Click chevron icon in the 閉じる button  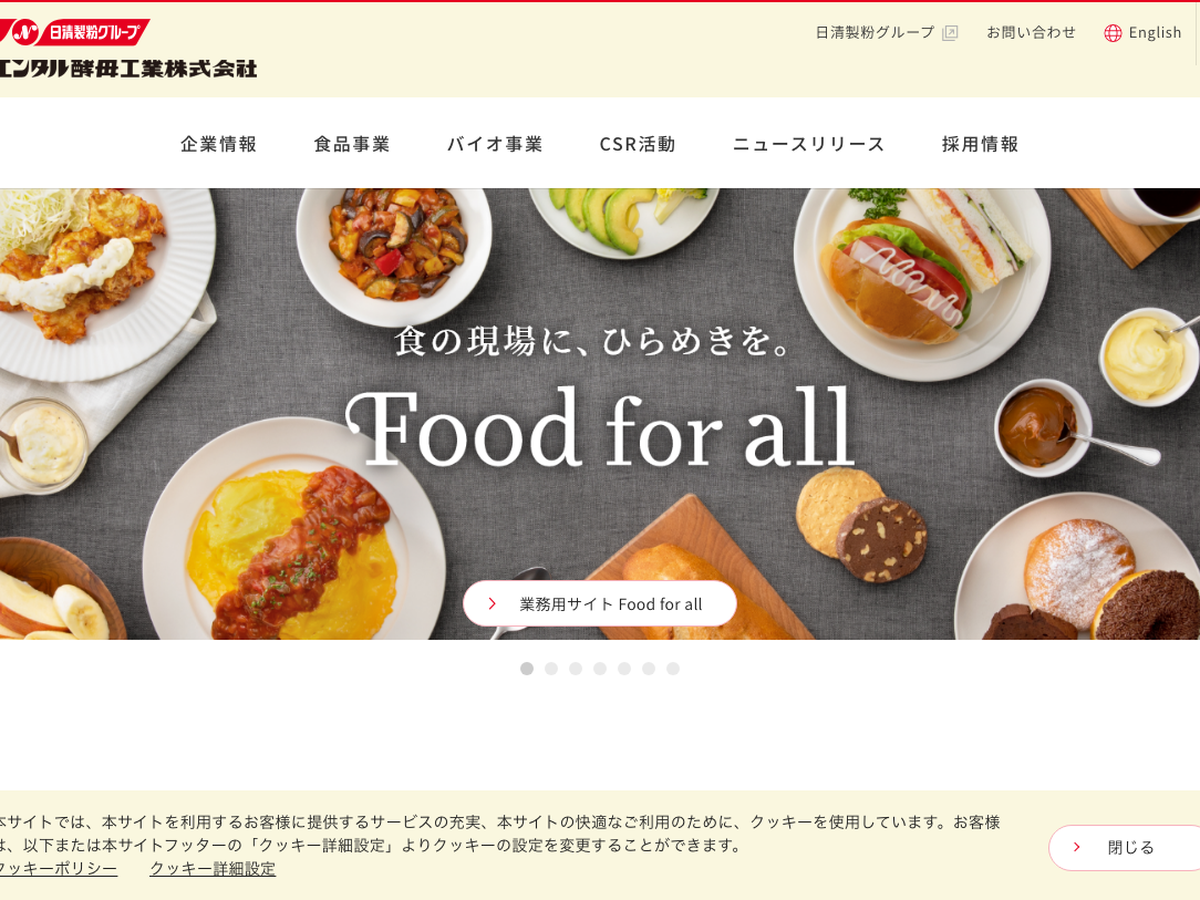tap(1077, 847)
